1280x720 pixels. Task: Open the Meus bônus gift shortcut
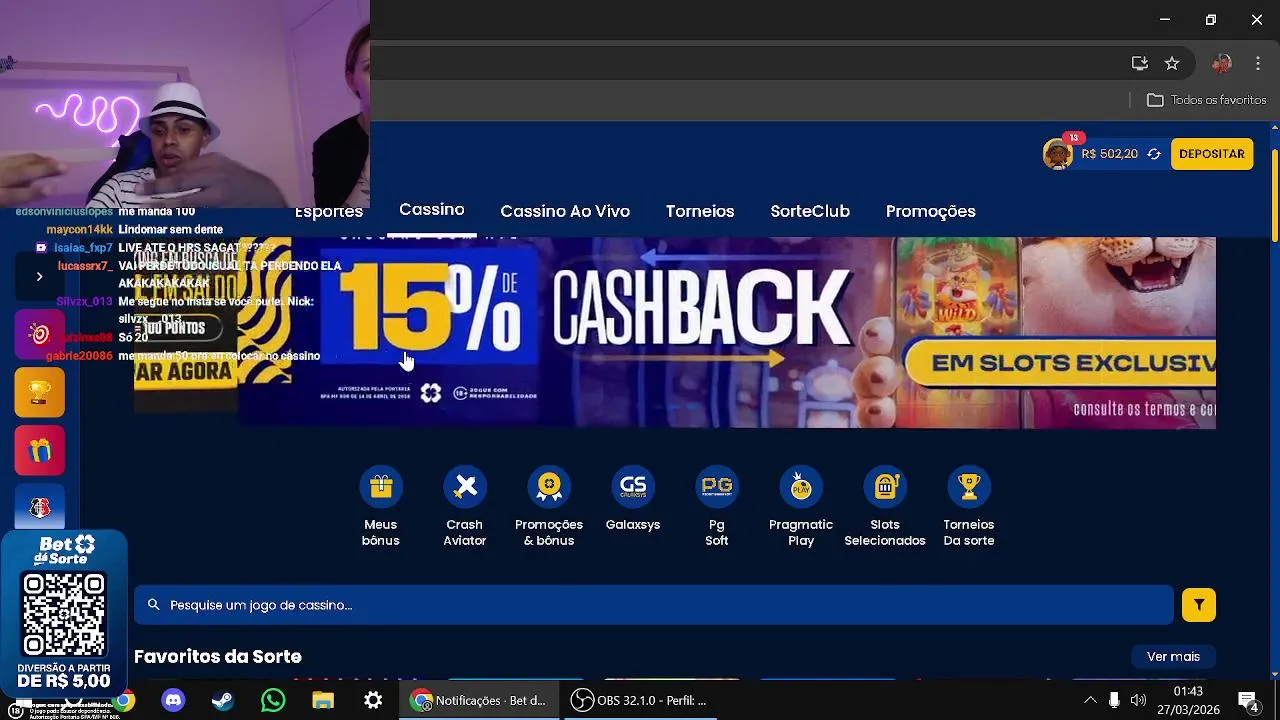tap(380, 487)
